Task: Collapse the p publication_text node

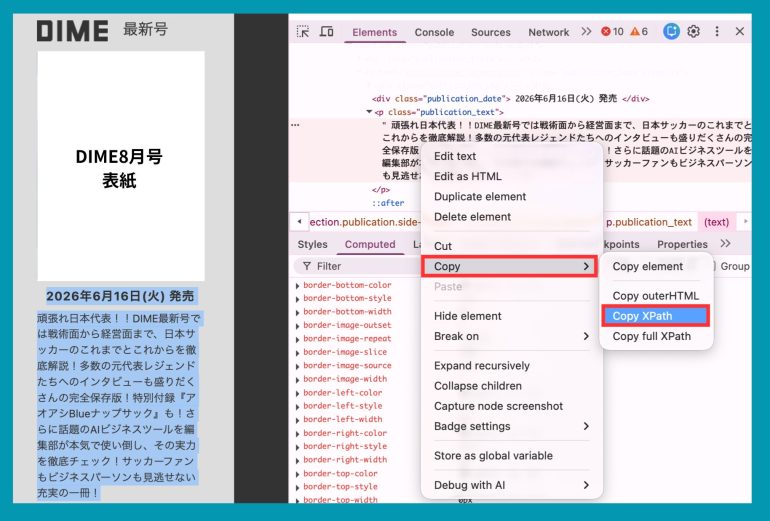Action: coord(369,112)
